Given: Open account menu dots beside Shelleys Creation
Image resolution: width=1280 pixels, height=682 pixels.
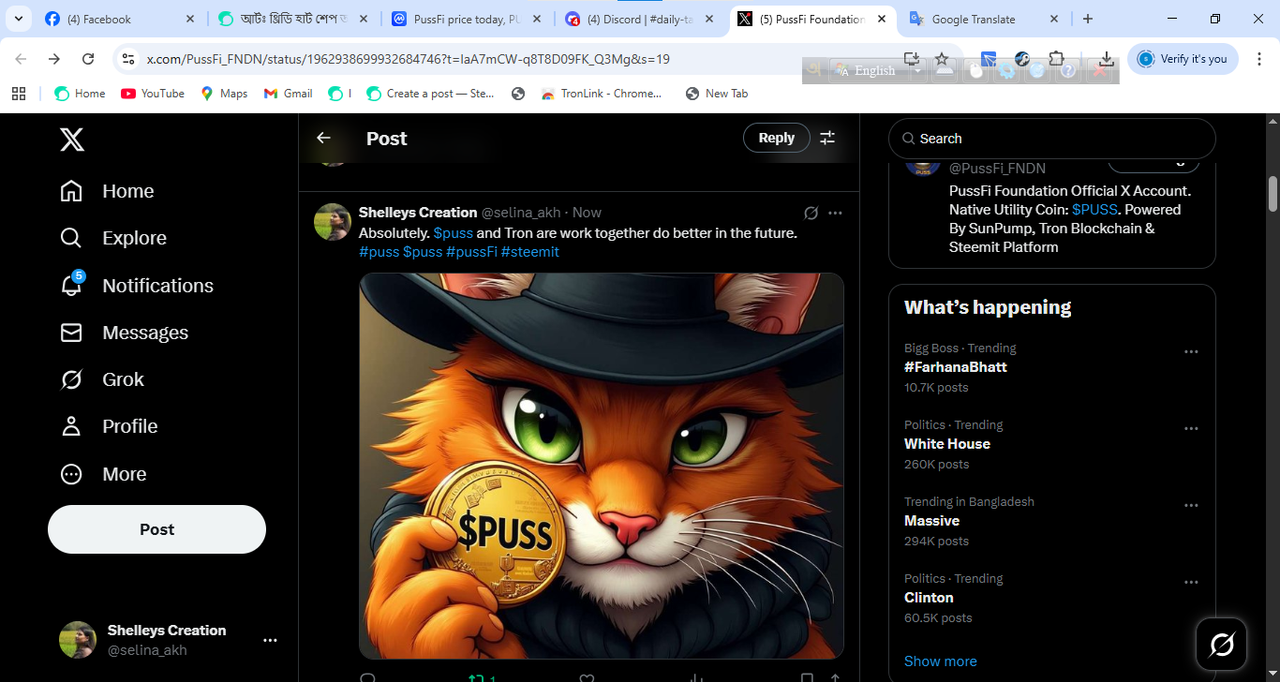Looking at the screenshot, I should coord(270,640).
